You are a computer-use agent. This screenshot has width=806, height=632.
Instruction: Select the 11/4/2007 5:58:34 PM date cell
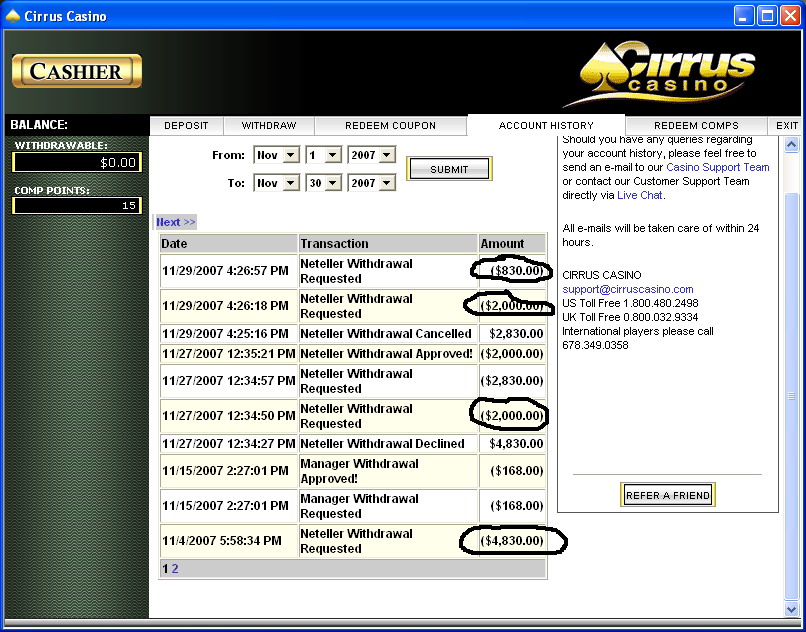click(229, 541)
